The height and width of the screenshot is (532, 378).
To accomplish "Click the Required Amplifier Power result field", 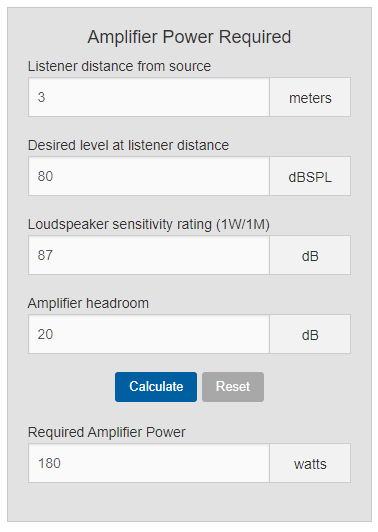I will [149, 463].
